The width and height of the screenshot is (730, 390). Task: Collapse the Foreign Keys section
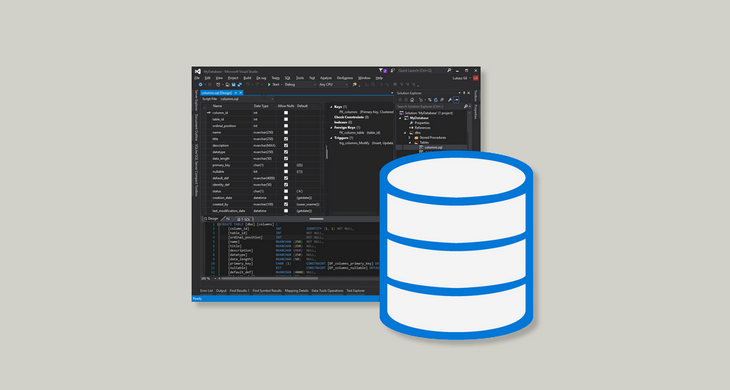click(331, 128)
